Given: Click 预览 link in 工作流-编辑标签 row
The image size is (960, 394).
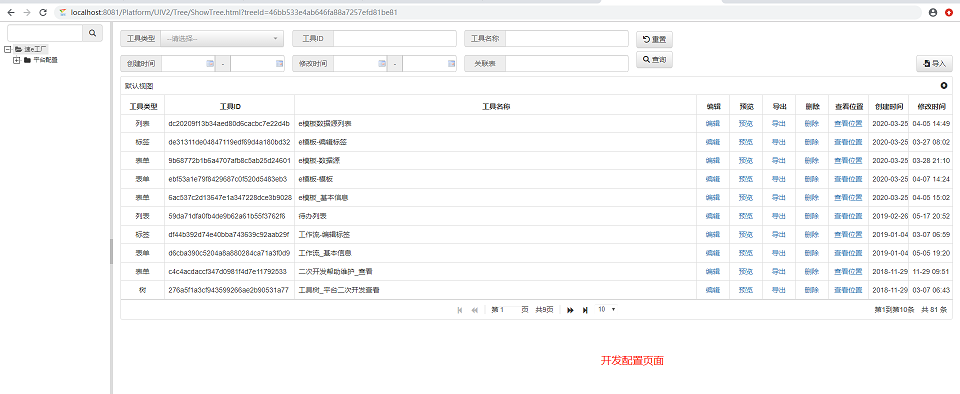Looking at the screenshot, I should click(x=746, y=234).
